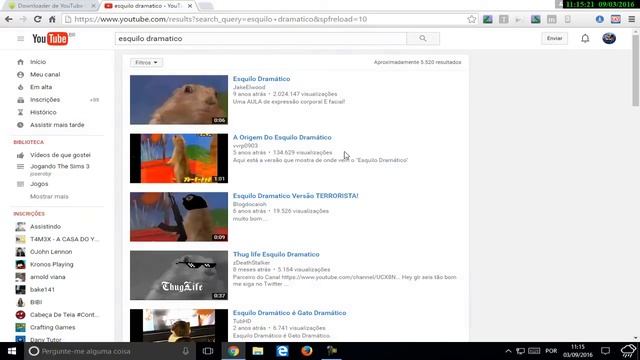This screenshot has height=360, width=640.
Task: Click the thumbs-up icon for Vídeos de que gostei
Action: click(x=20, y=155)
